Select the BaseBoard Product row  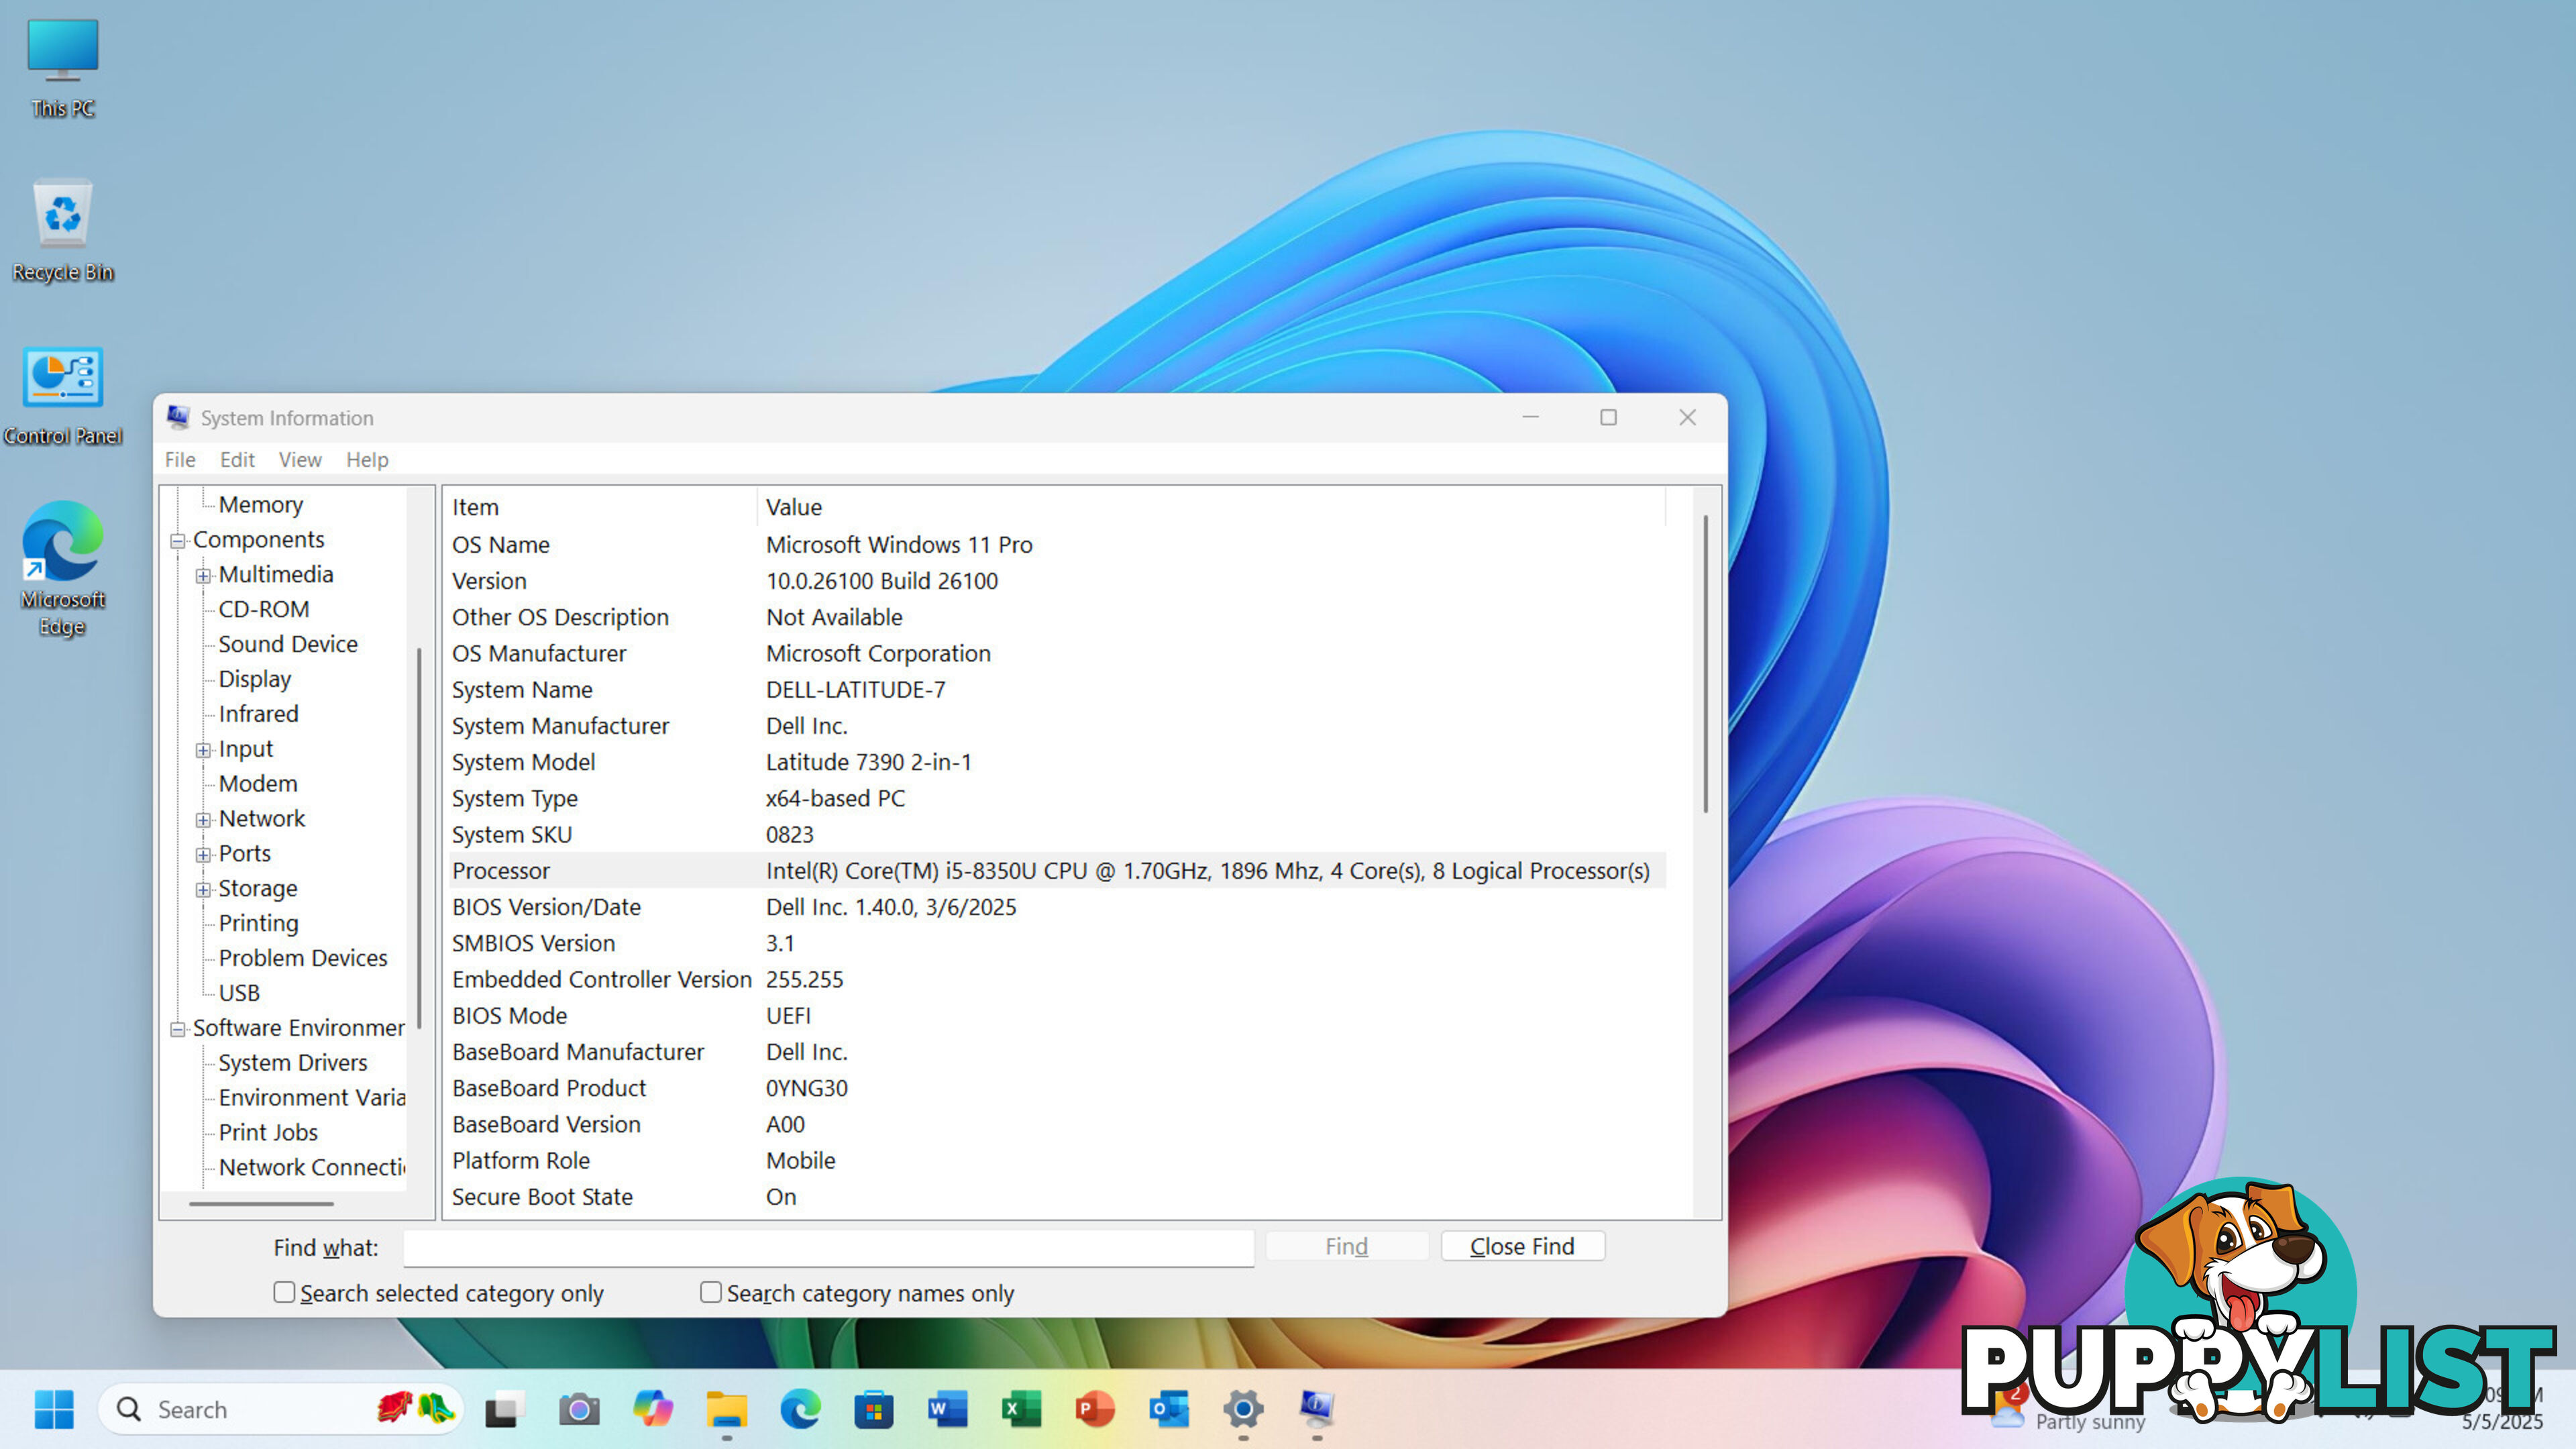point(1057,1088)
